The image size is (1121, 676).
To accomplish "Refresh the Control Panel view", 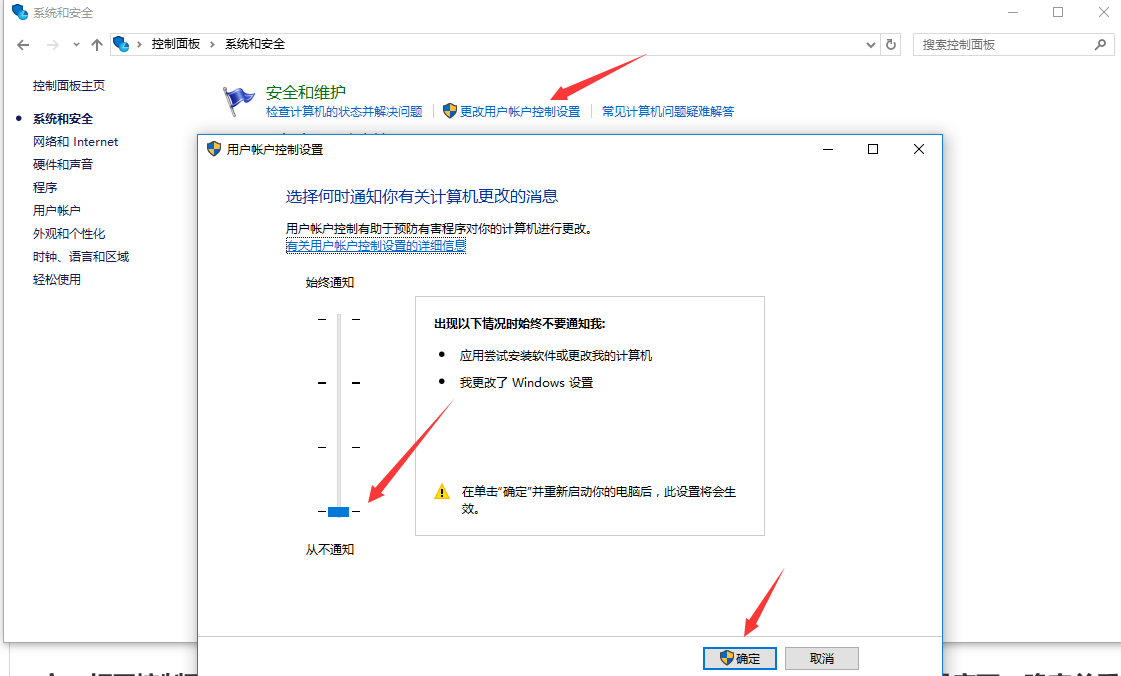I will pos(891,44).
